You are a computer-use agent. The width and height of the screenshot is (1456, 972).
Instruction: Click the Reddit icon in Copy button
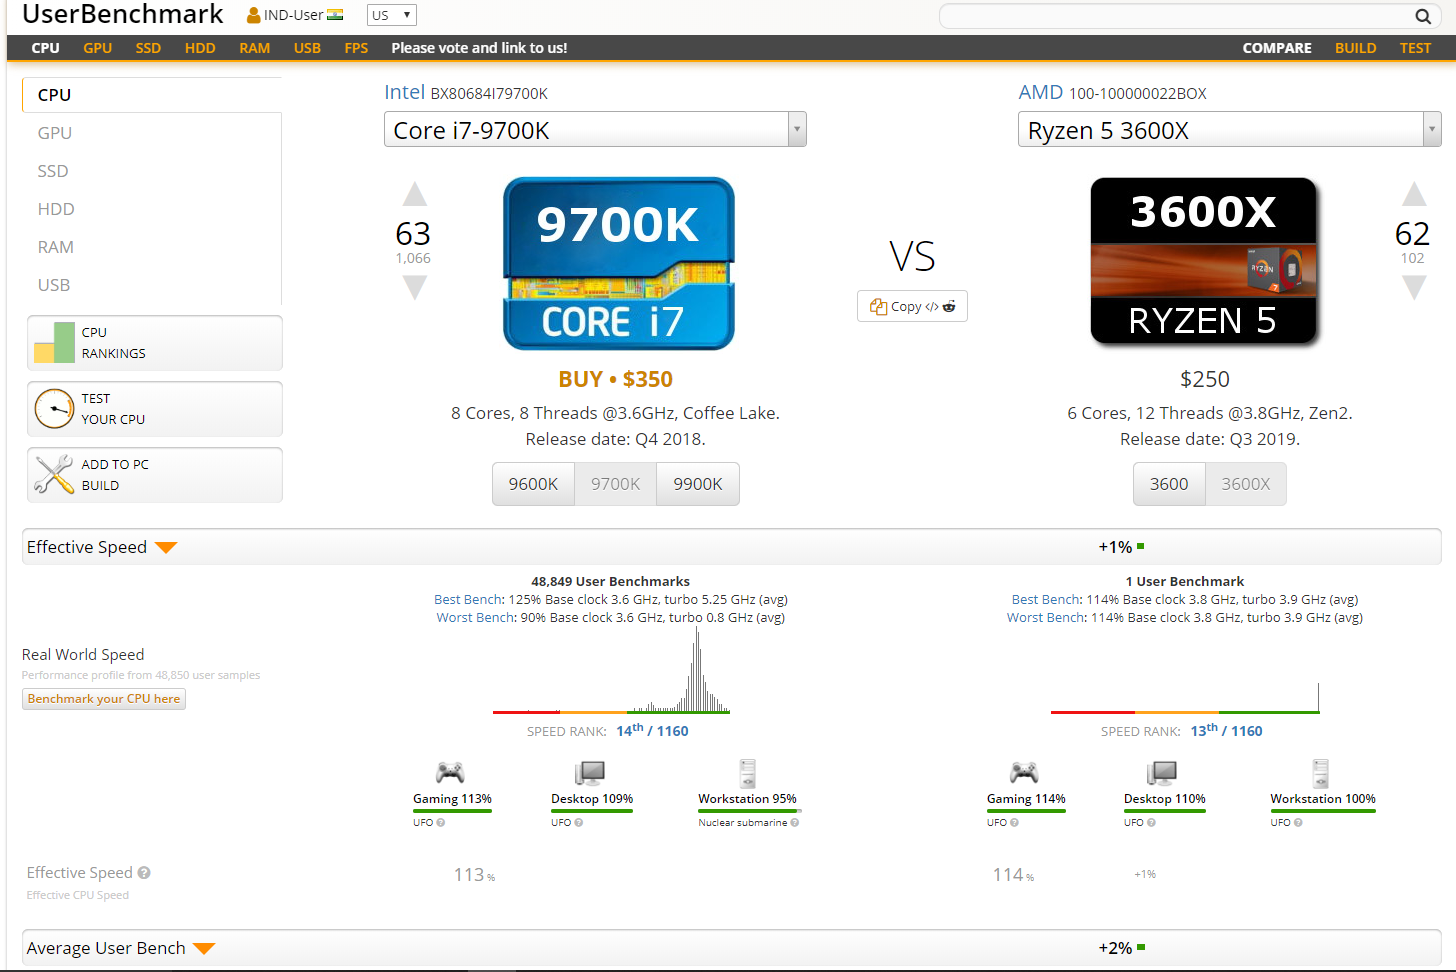(949, 306)
